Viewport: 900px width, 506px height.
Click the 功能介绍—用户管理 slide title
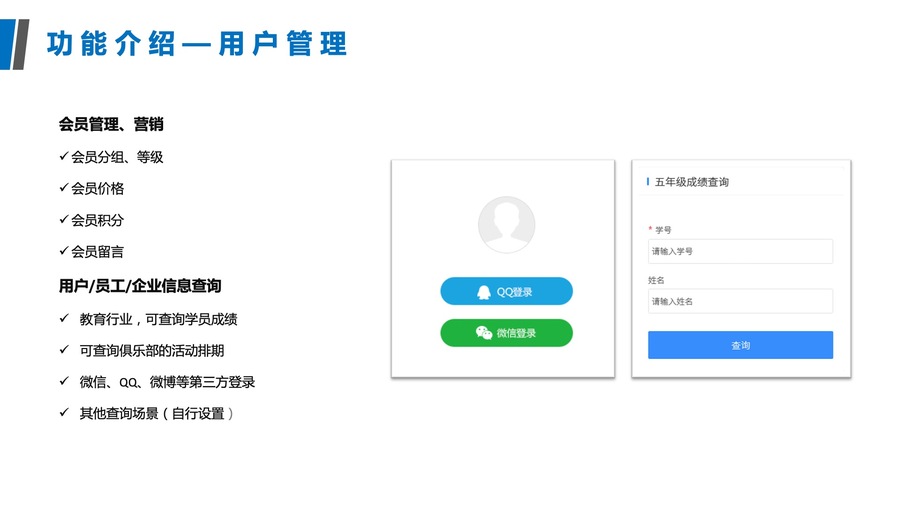point(197,44)
